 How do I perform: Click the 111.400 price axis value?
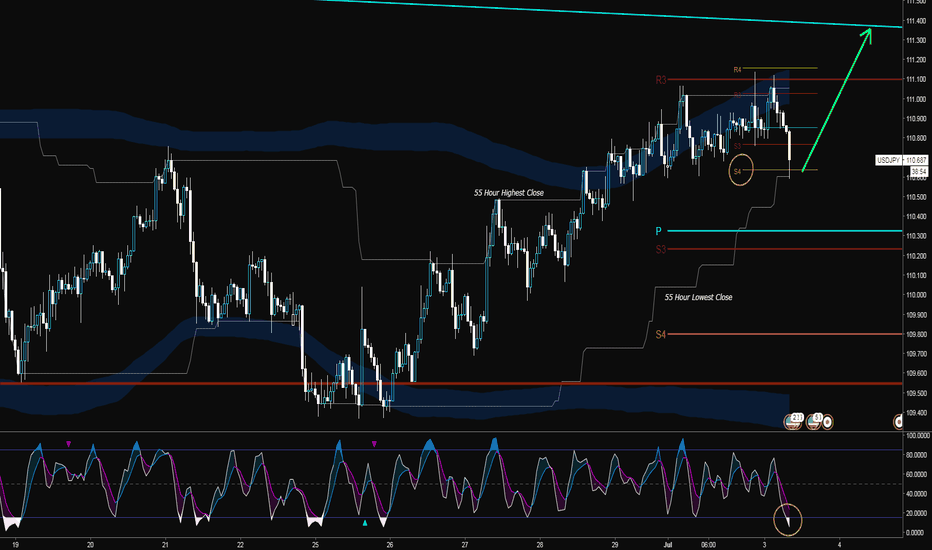[x=916, y=21]
